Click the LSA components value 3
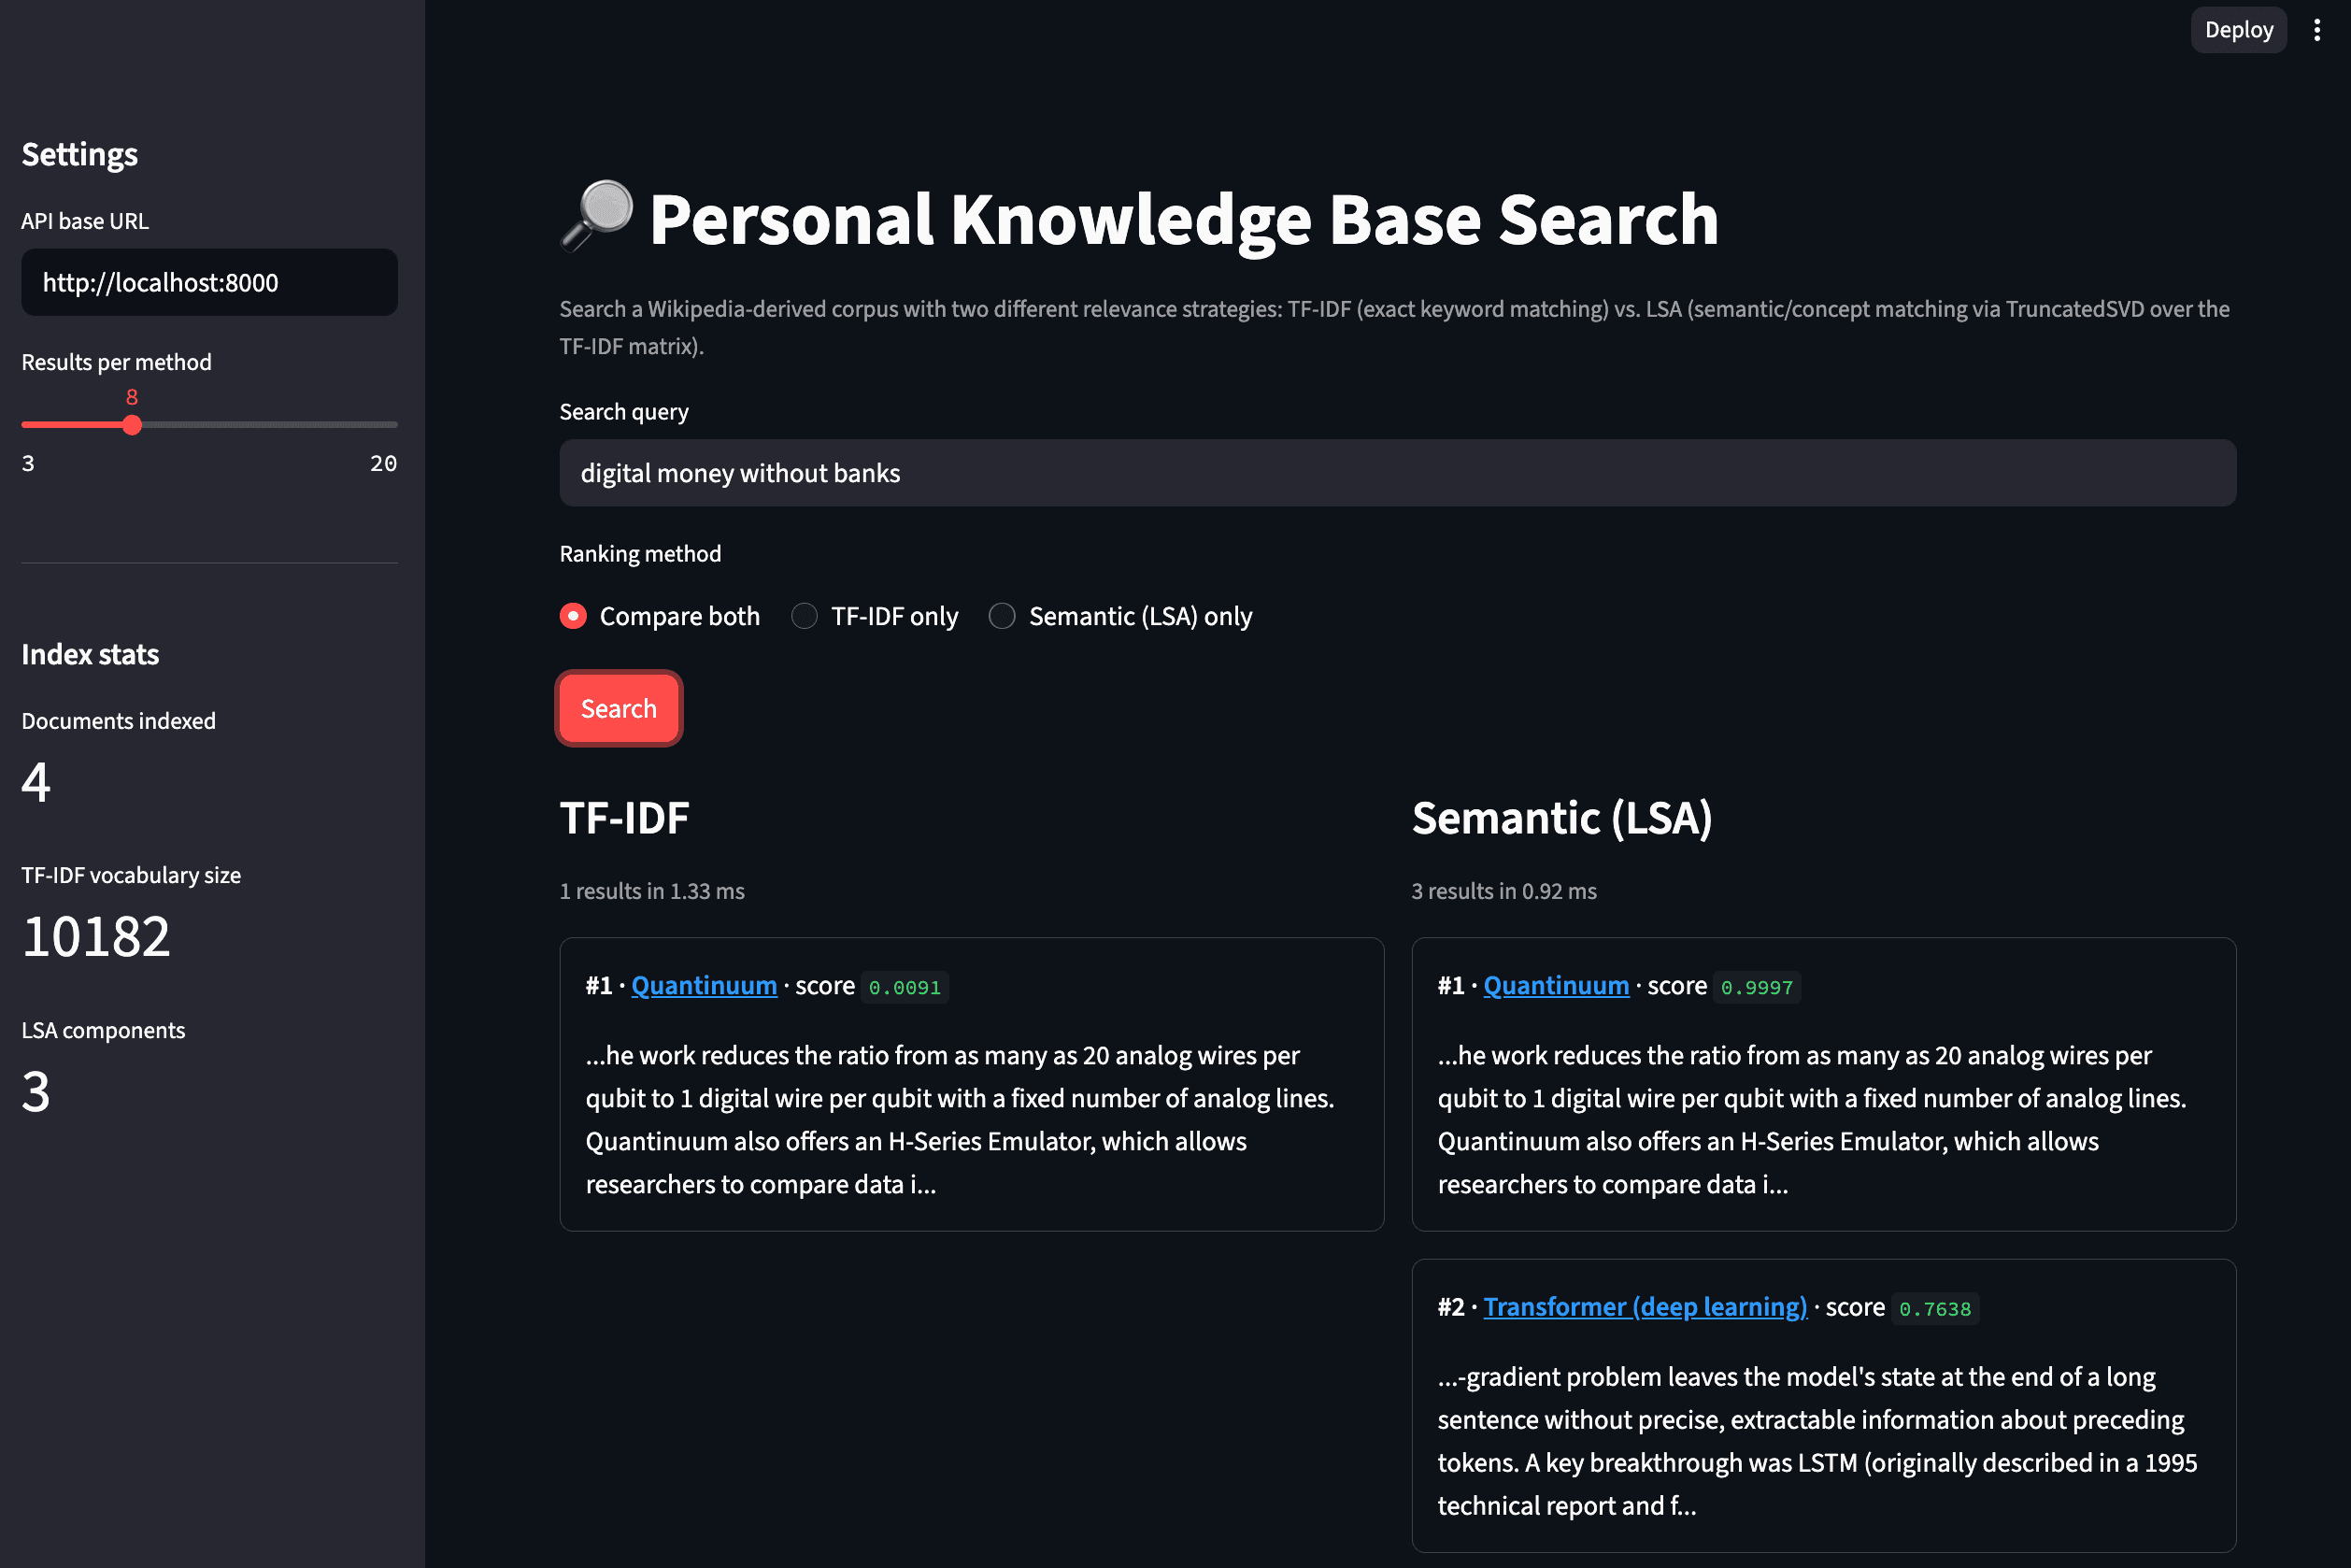The width and height of the screenshot is (2351, 1568). coord(36,1092)
